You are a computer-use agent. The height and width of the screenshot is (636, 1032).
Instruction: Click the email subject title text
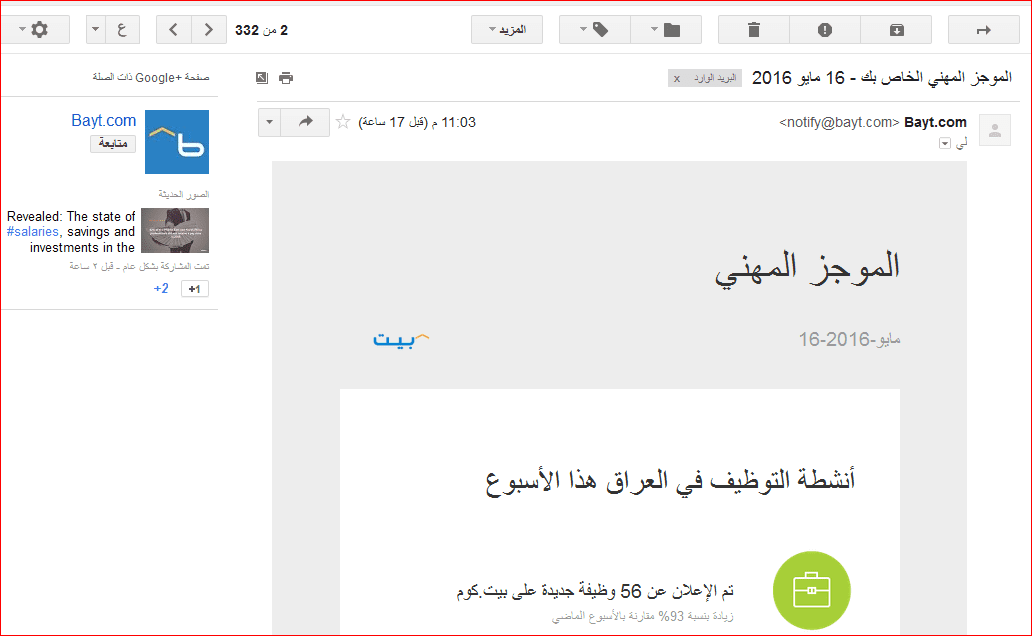(881, 78)
